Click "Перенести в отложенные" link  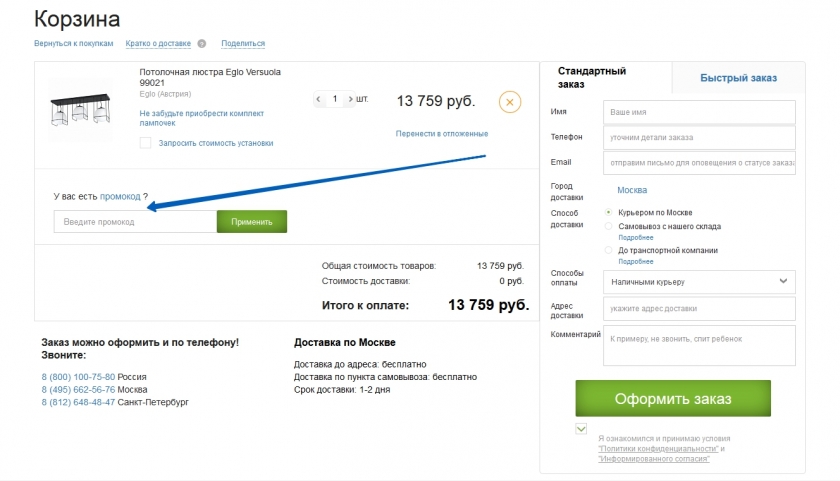point(441,133)
